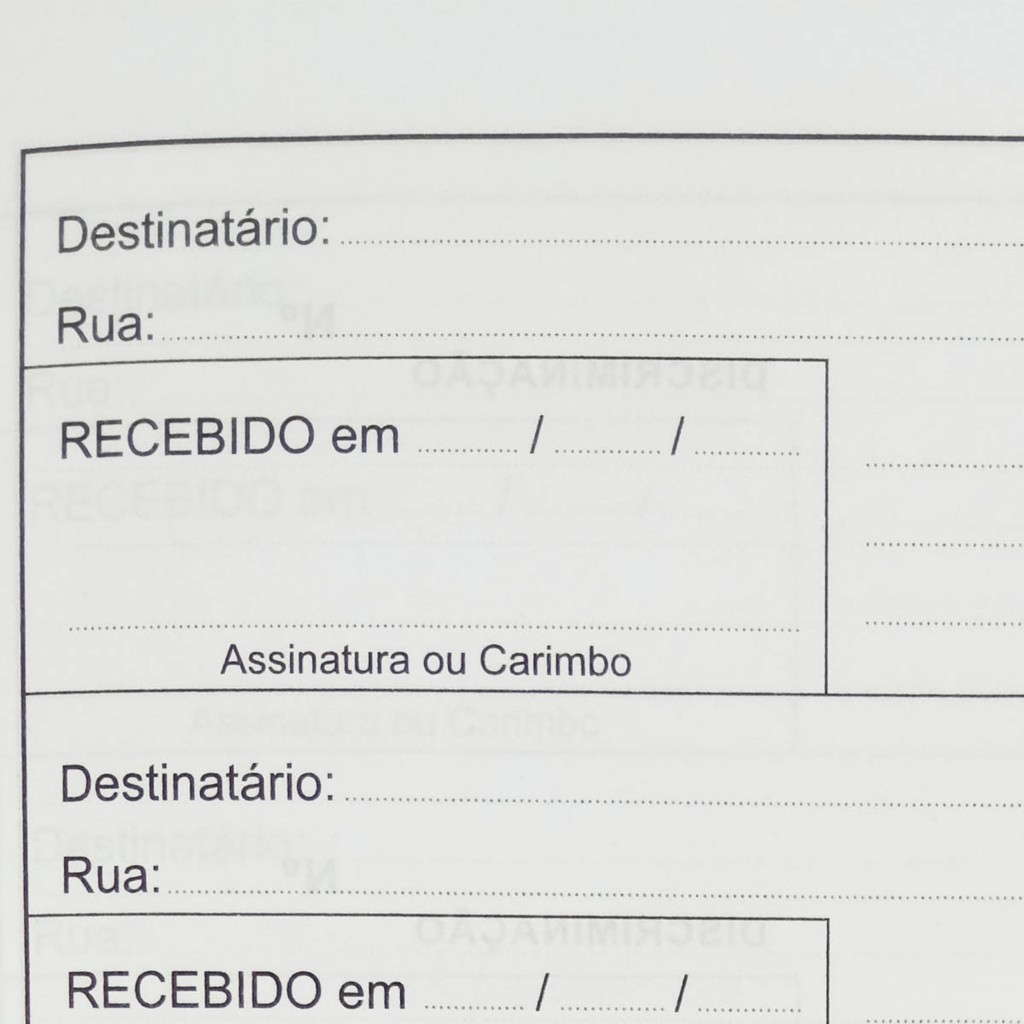Click the Assinatura ou Carimbo caption
Viewport: 1024px width, 1024px height.
pyautogui.click(x=426, y=661)
